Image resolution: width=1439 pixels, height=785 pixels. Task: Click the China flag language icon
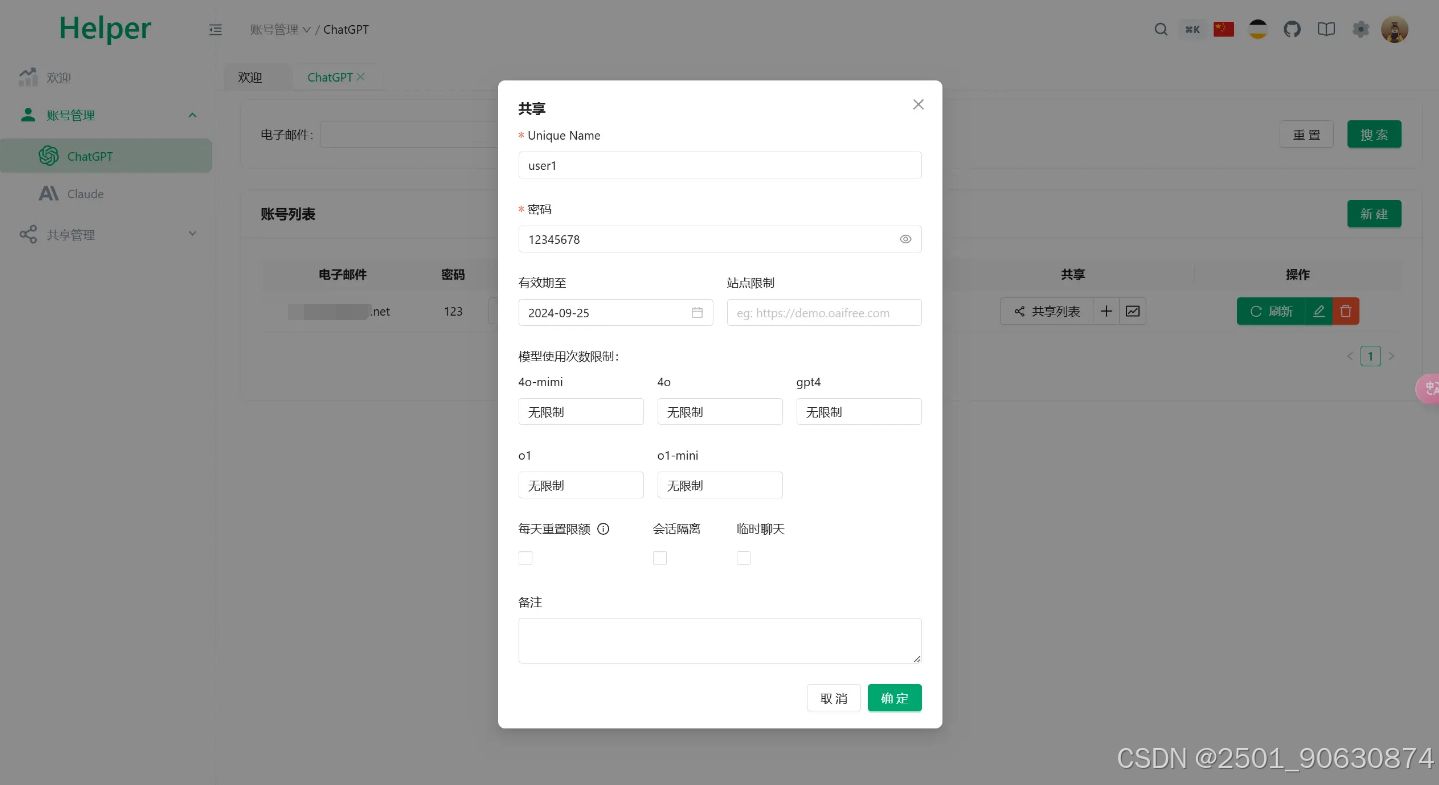pyautogui.click(x=1223, y=29)
